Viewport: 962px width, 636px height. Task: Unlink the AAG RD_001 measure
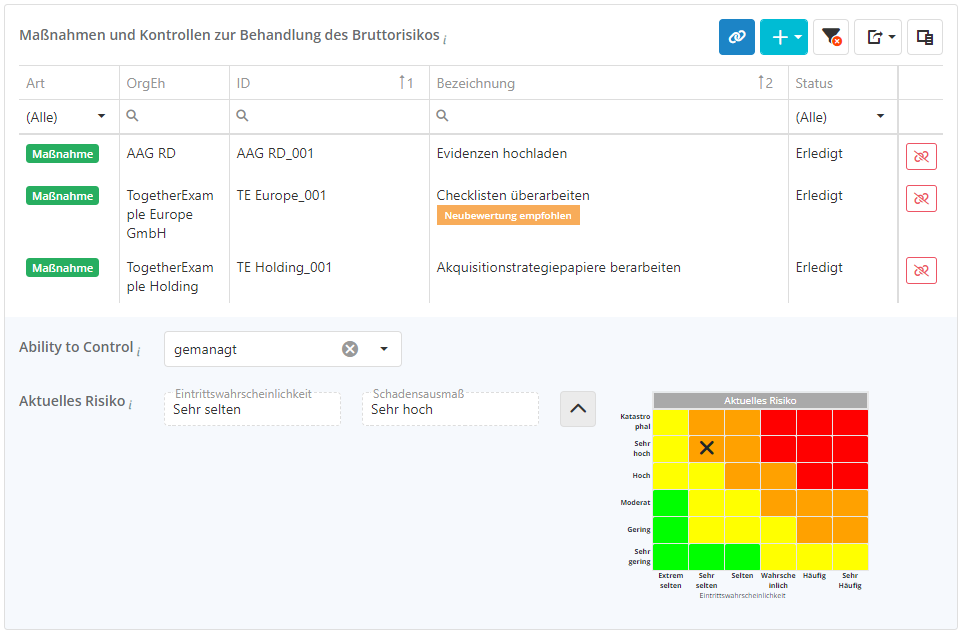(x=921, y=156)
